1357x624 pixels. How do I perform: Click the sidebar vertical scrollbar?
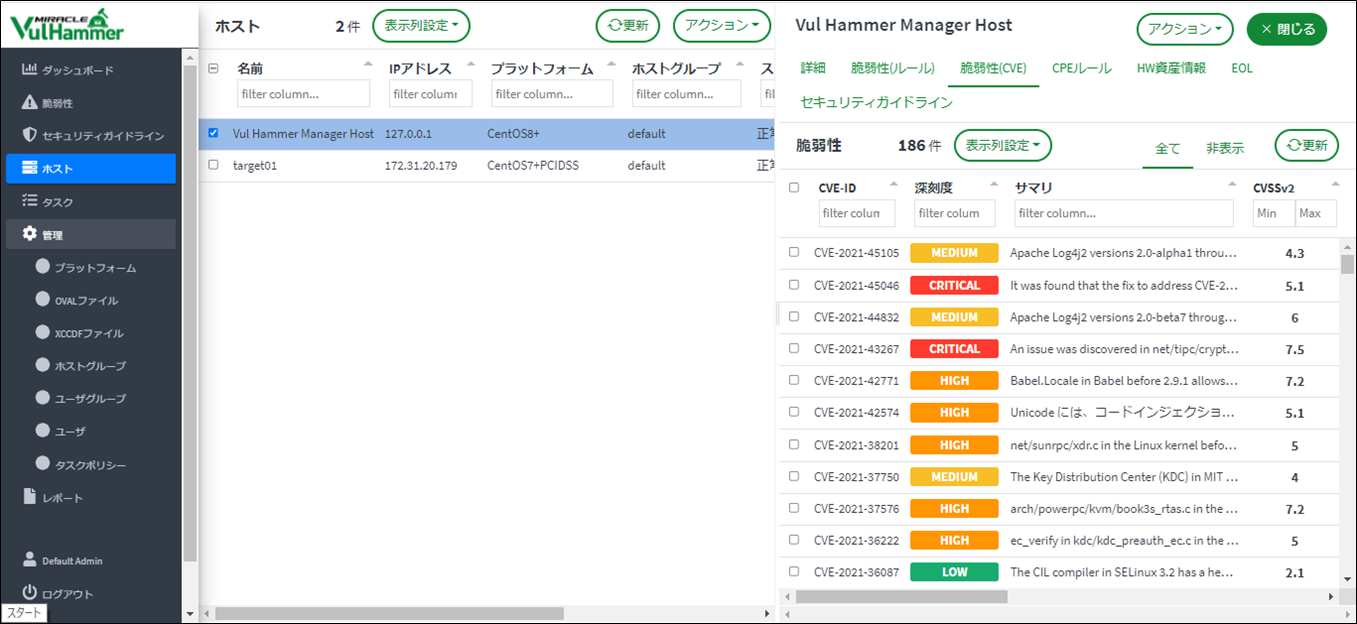(190, 312)
